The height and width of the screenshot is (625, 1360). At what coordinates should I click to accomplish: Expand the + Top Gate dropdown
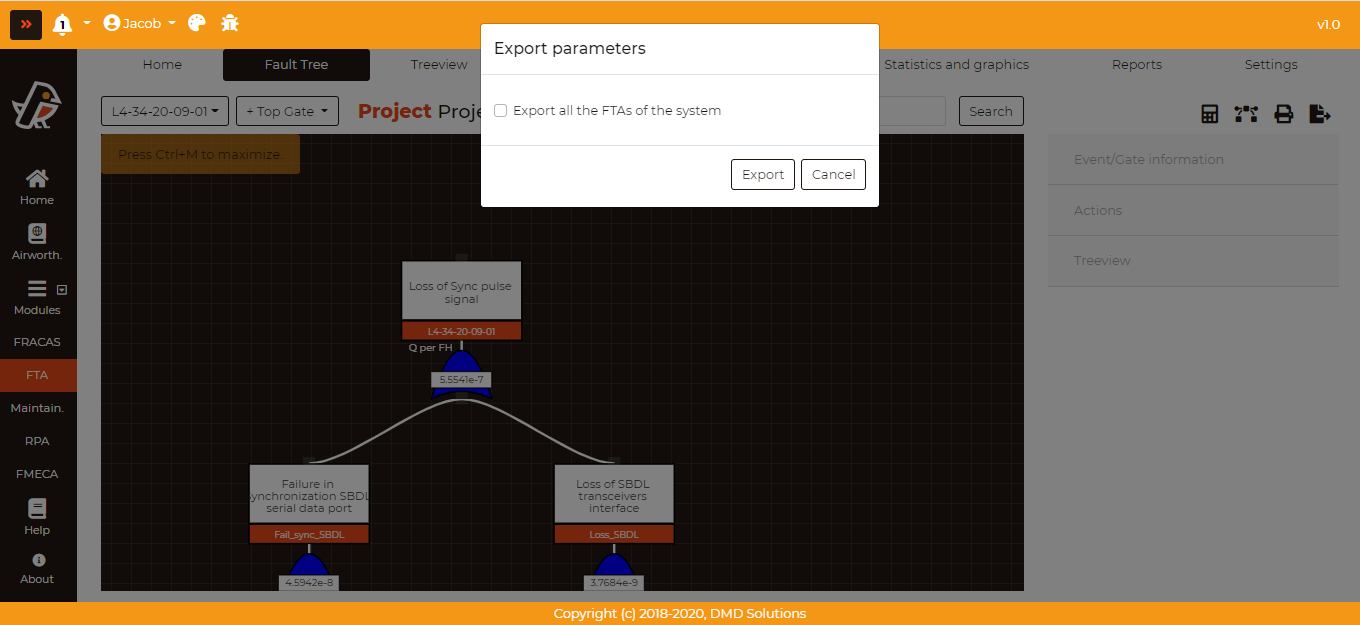287,111
